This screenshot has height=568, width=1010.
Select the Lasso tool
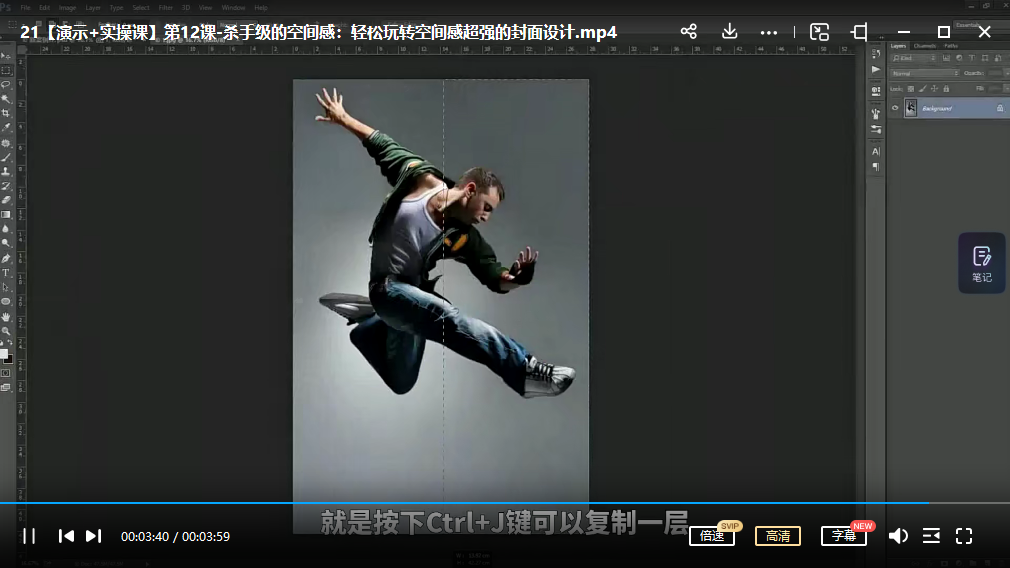point(6,84)
